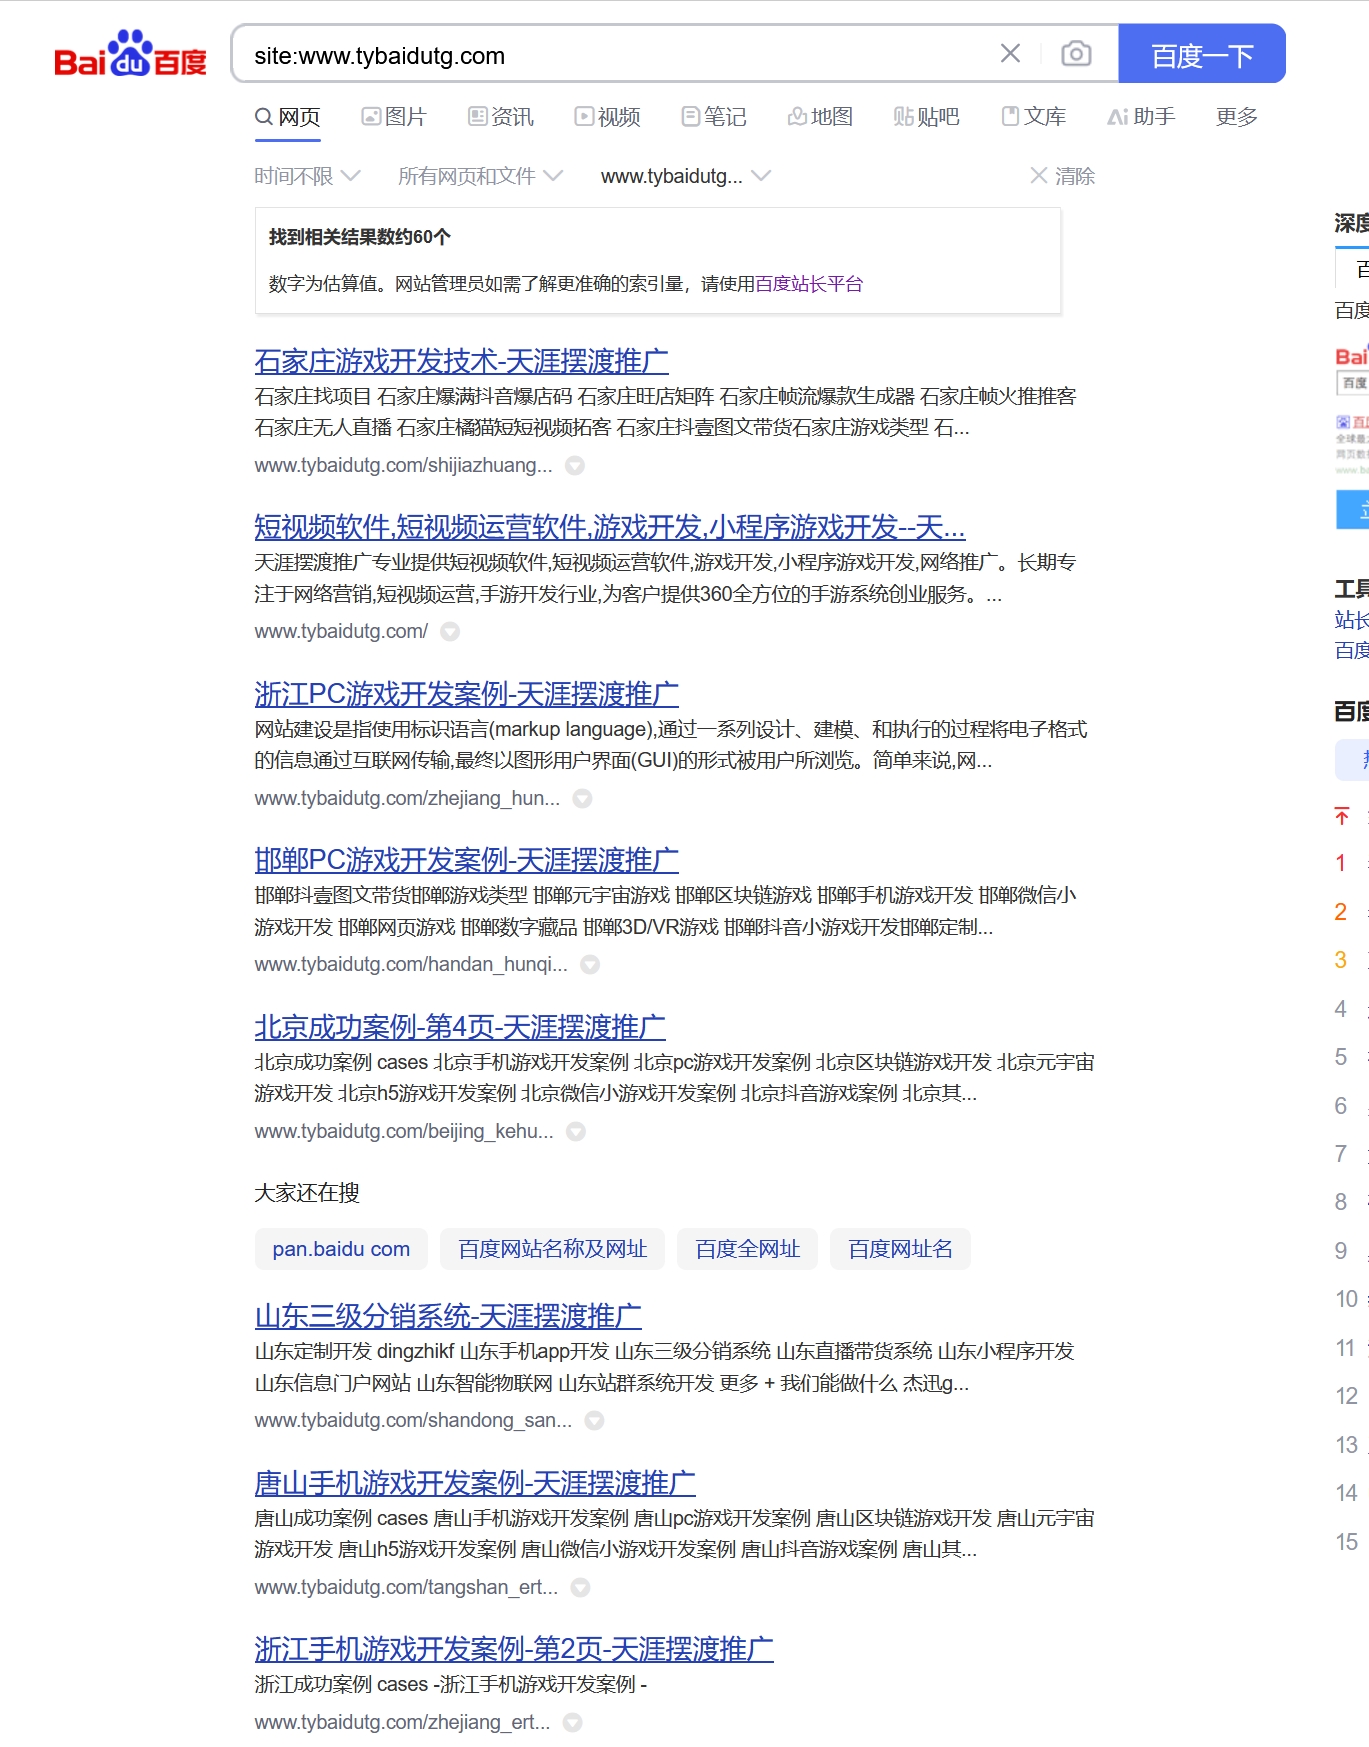Click the 找到相关结果数约60个 result count text
The width and height of the screenshot is (1369, 1747).
(x=360, y=237)
